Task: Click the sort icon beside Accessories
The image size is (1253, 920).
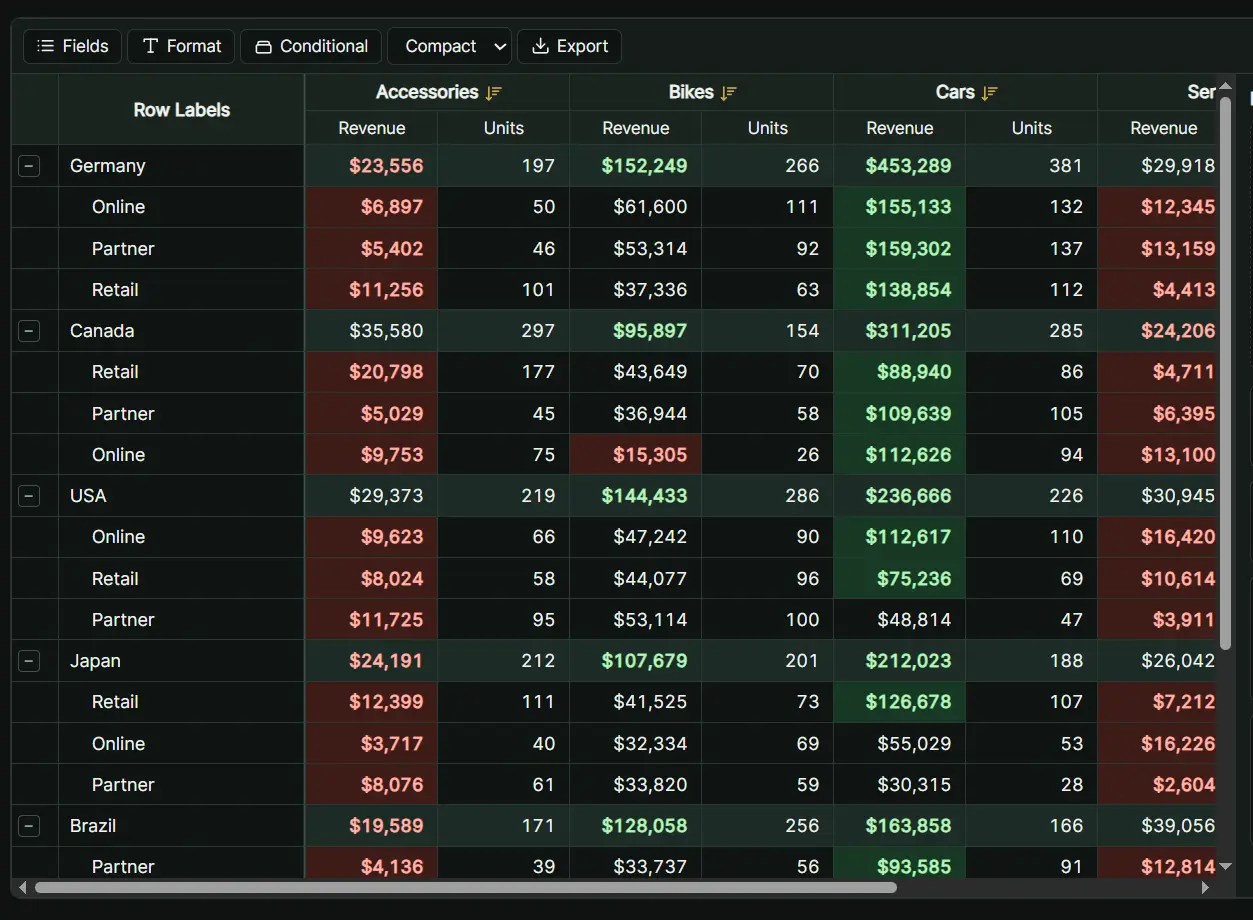Action: (493, 93)
